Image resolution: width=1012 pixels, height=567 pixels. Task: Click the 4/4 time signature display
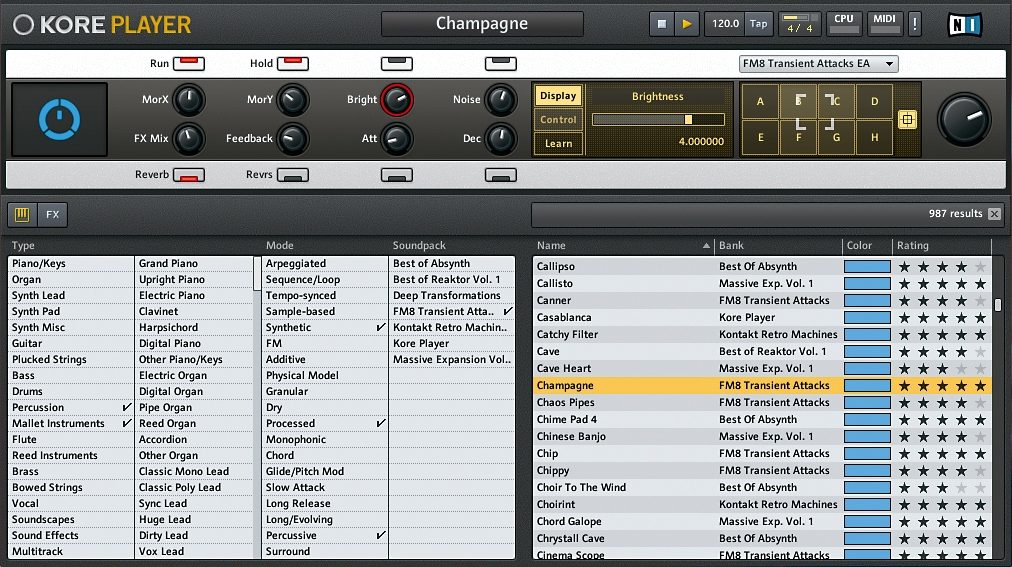800,24
